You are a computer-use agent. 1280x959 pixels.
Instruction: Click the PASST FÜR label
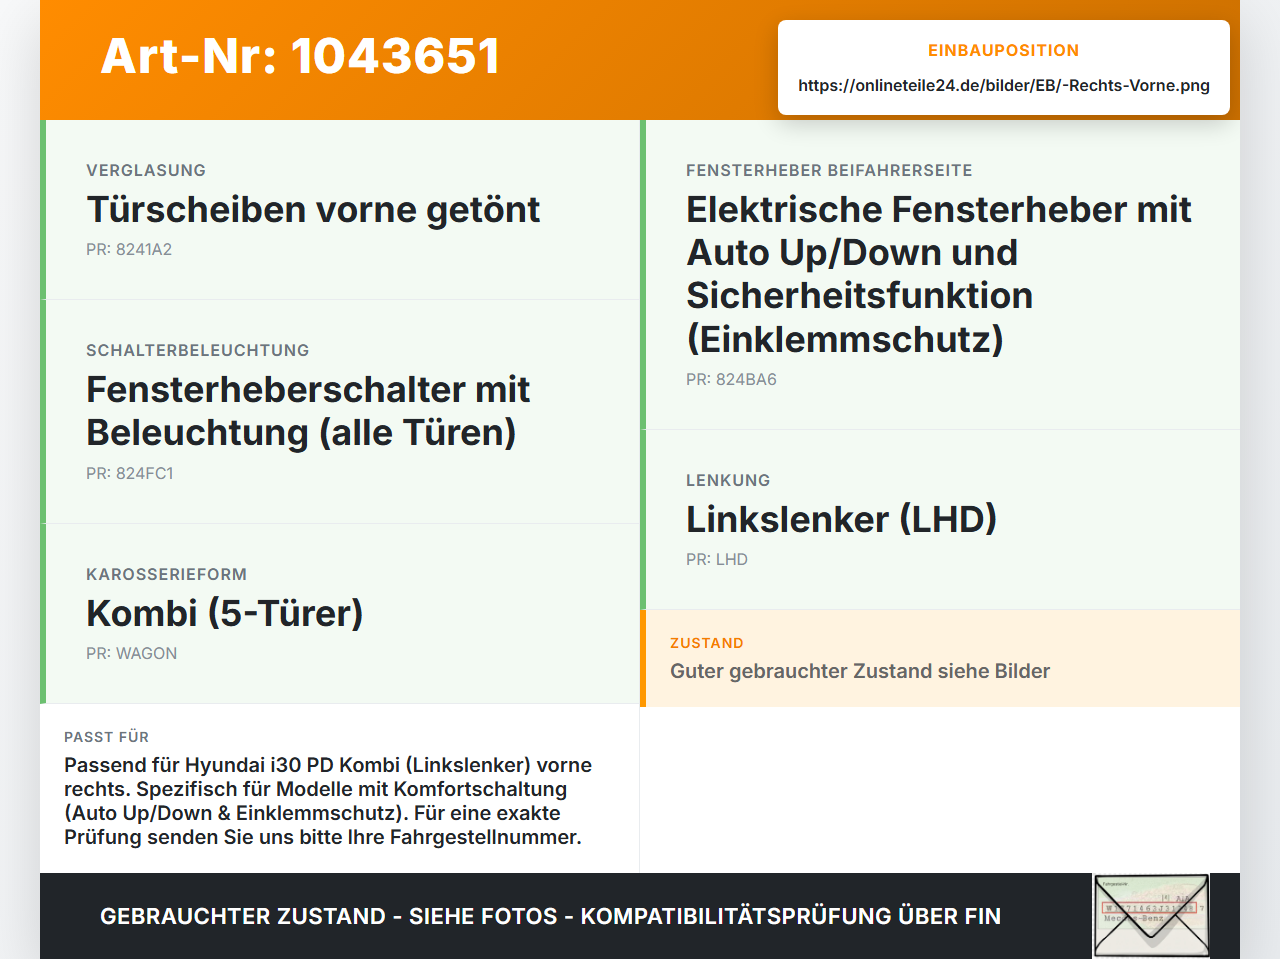point(106,737)
